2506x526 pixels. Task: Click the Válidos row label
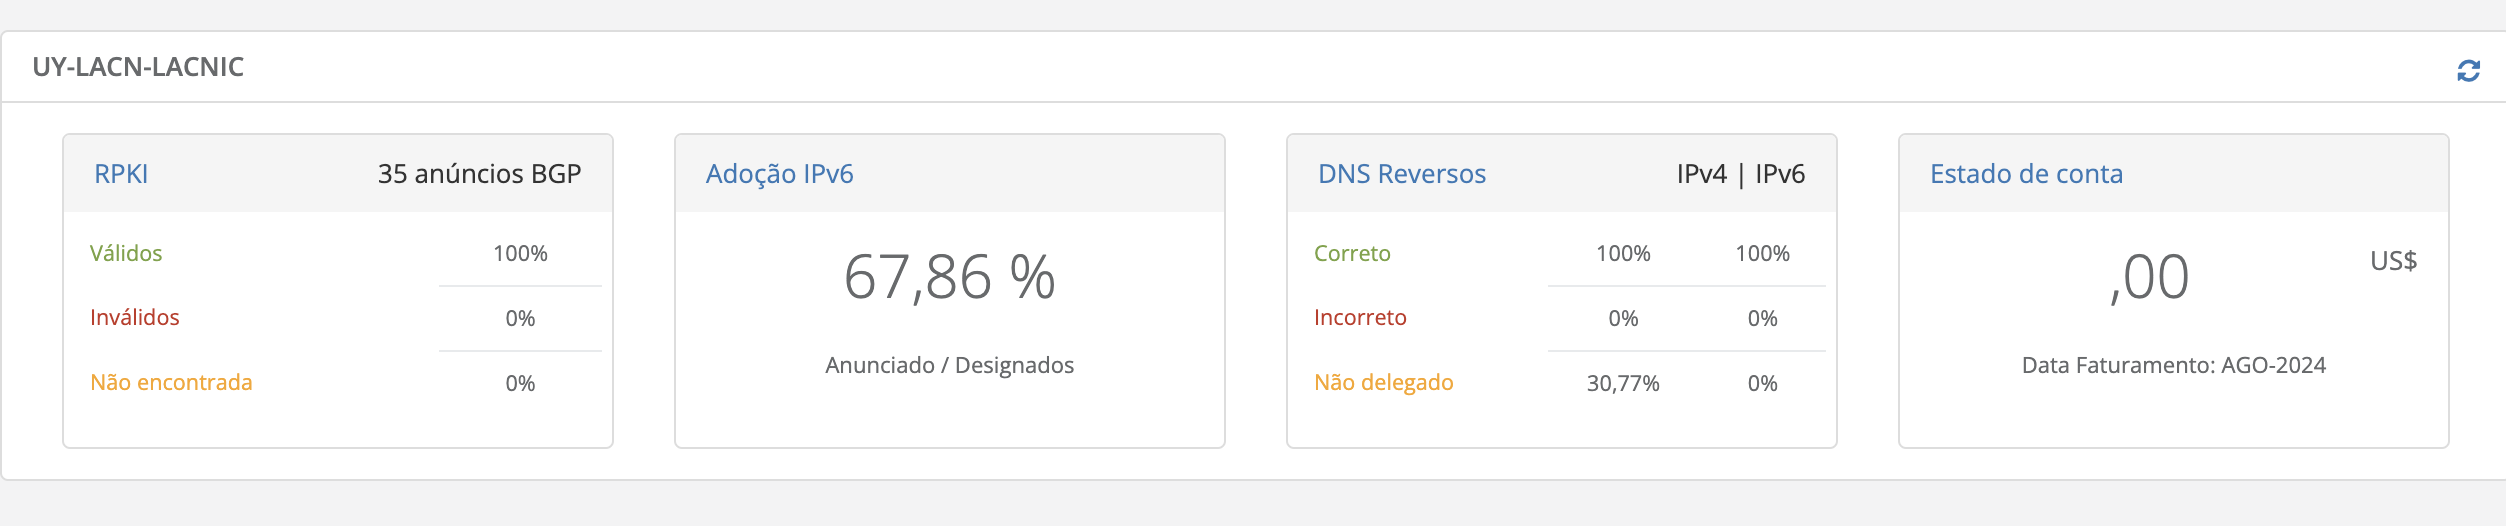[126, 253]
